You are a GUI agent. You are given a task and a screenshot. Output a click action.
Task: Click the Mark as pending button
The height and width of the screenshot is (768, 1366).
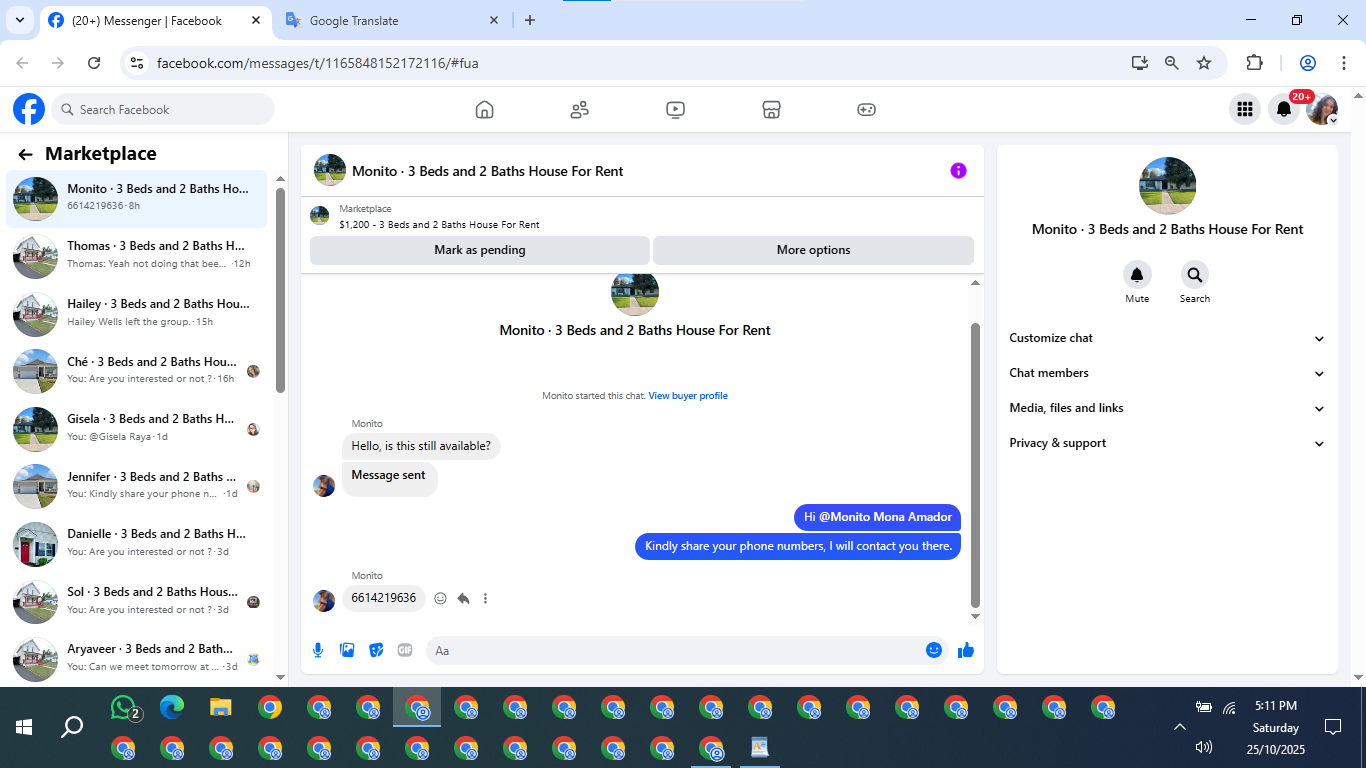(480, 250)
